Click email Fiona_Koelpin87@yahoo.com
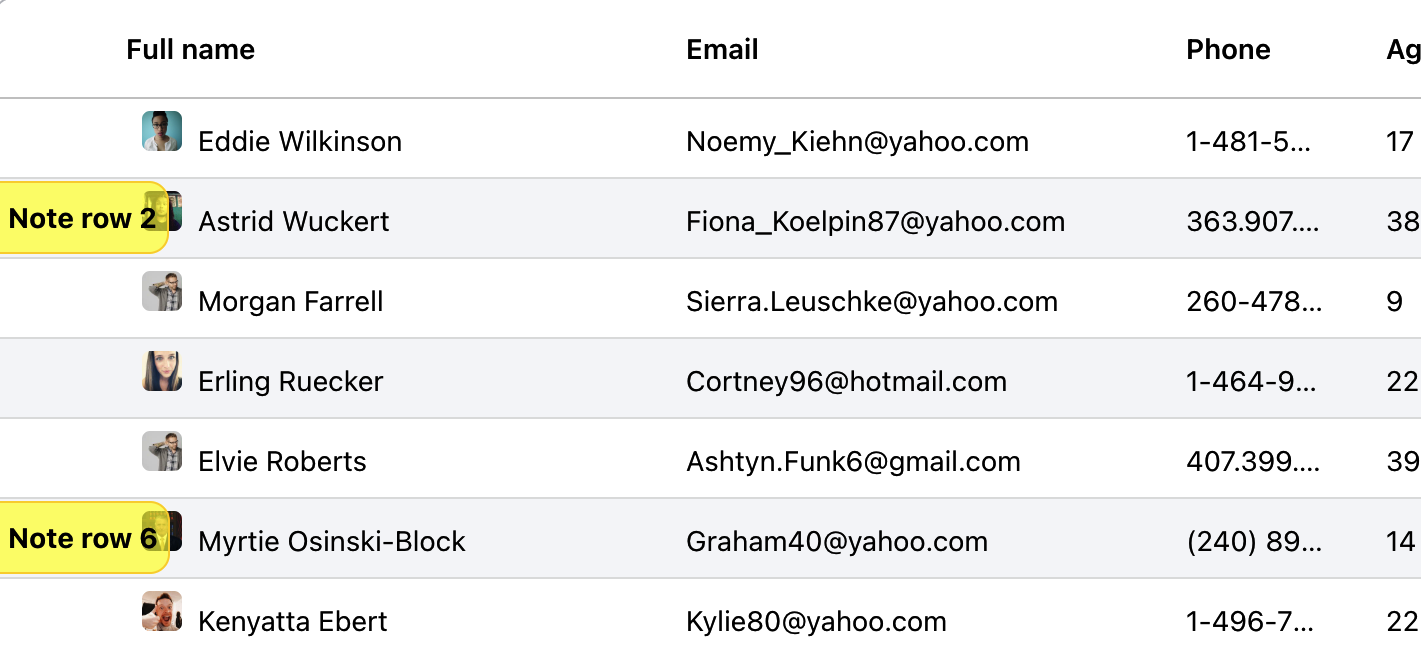The width and height of the screenshot is (1421, 656). pyautogui.click(x=875, y=221)
